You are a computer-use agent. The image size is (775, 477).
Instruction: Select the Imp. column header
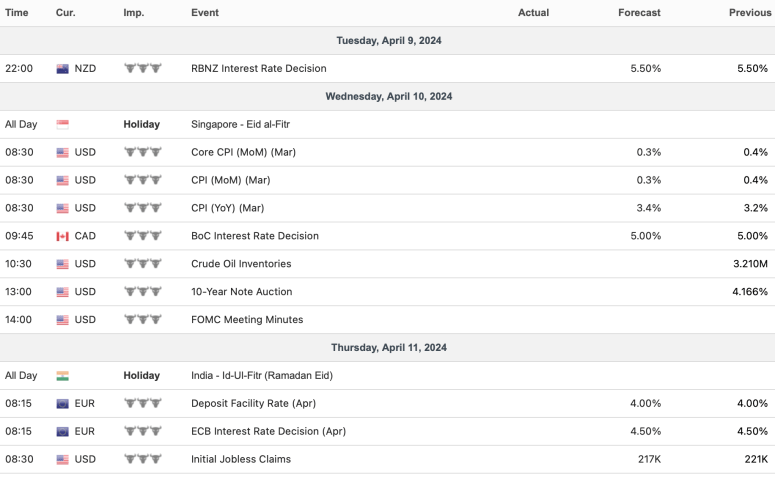133,13
